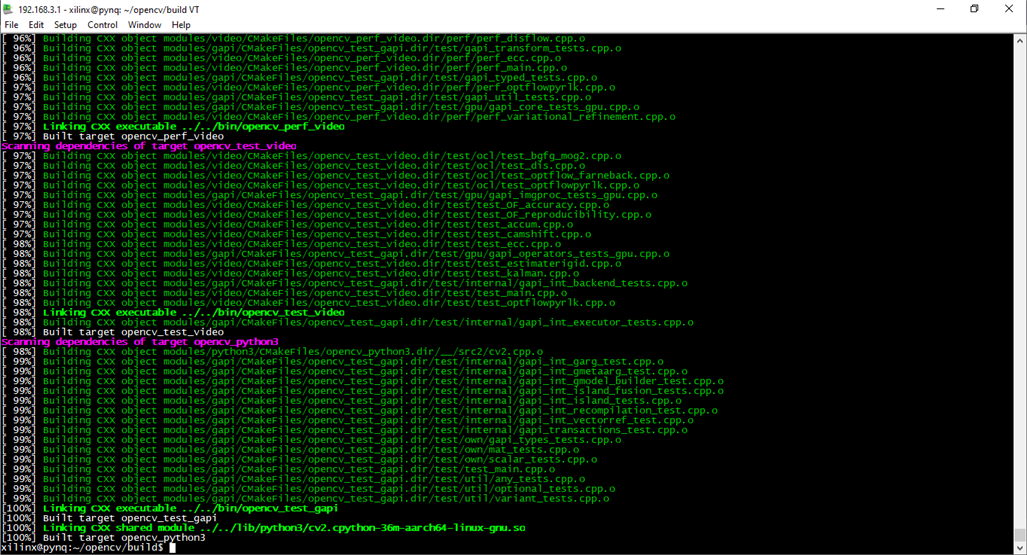The height and width of the screenshot is (555, 1027).
Task: Click the test_kalman.cpp.o build line
Action: coord(290,273)
